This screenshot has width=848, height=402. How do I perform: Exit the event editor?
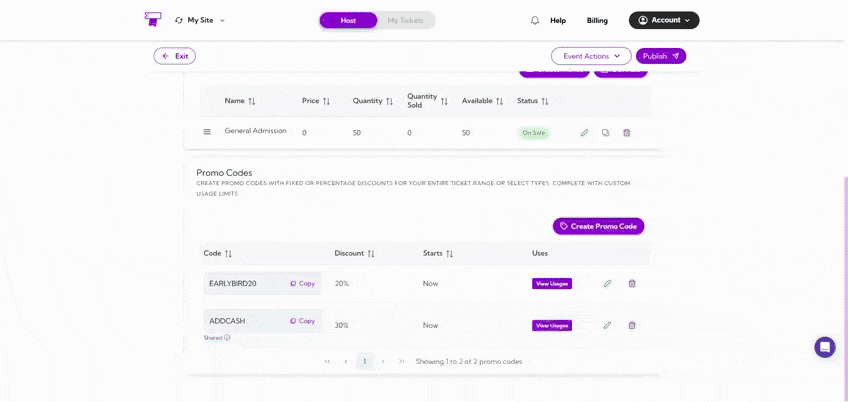point(175,56)
